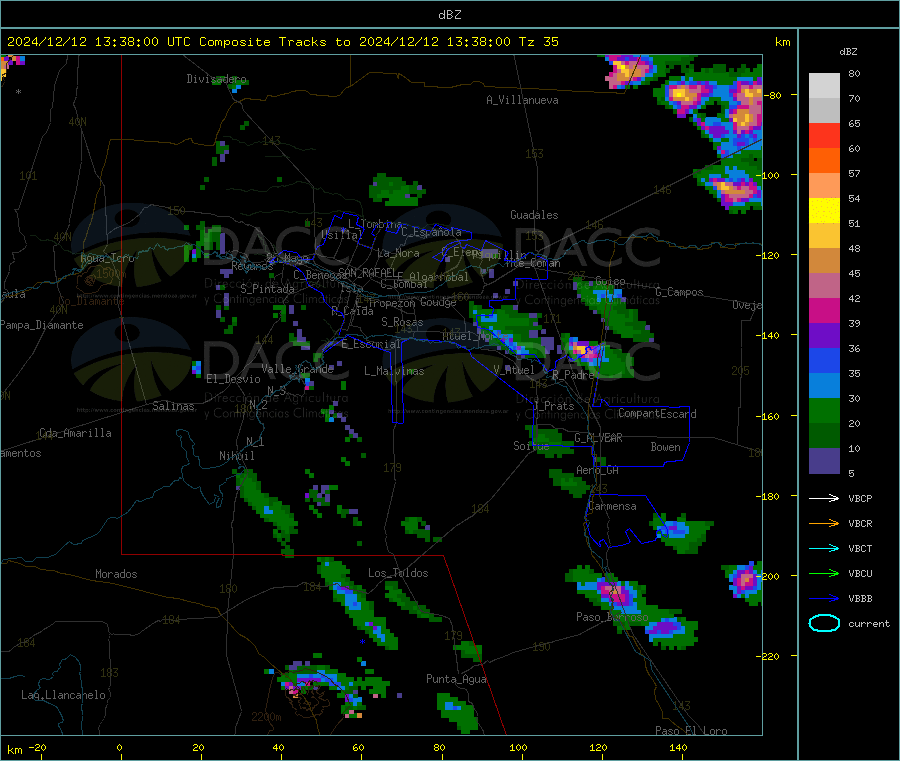Image resolution: width=900 pixels, height=761 pixels.
Task: Click the 'Paso_Barroso' map label
Action: [612, 617]
